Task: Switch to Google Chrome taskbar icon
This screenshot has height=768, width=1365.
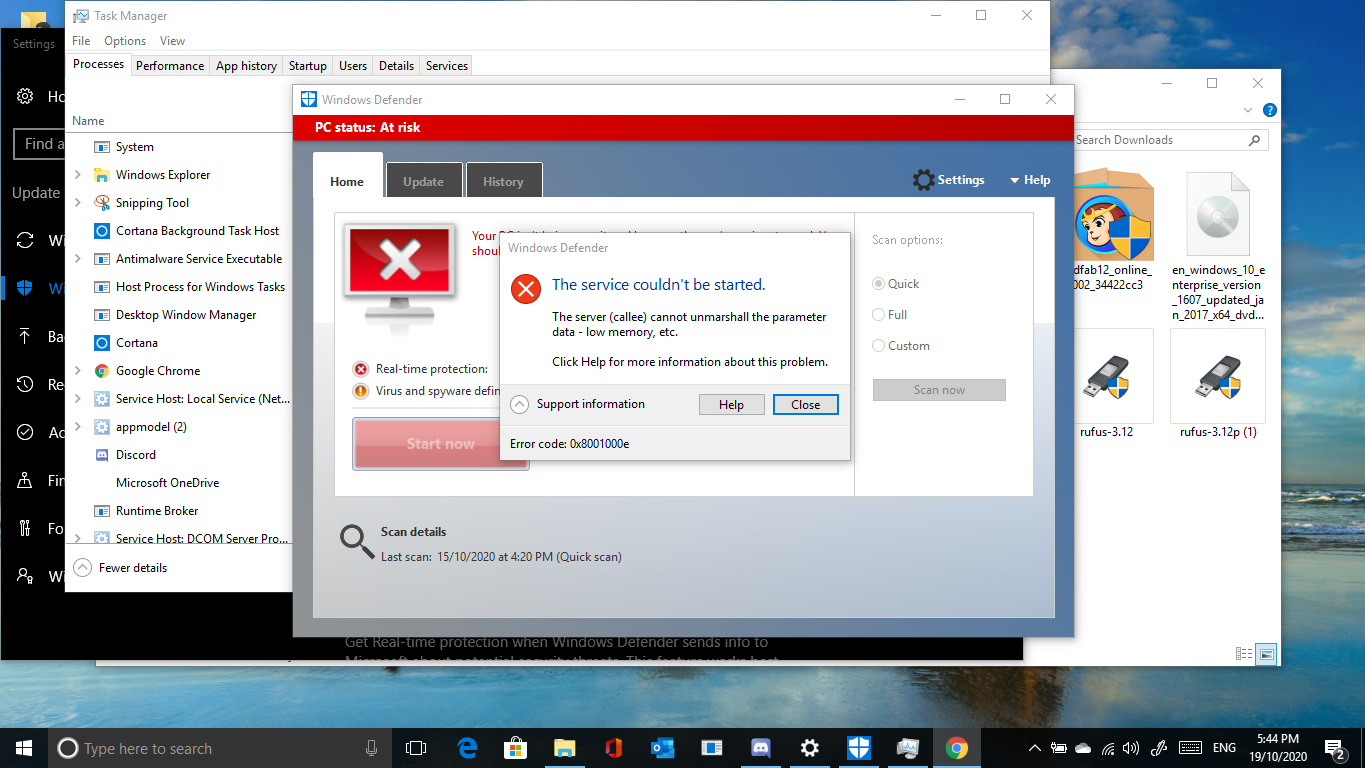Action: coord(957,748)
